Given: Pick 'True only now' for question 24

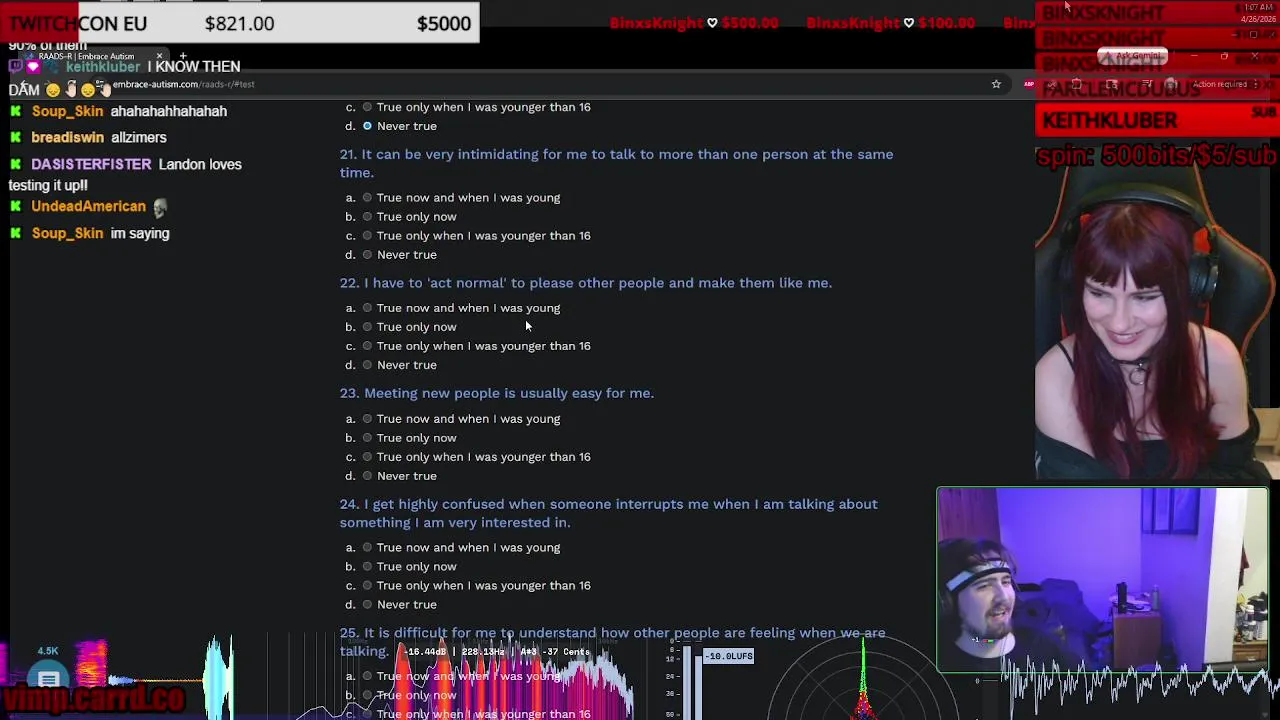Looking at the screenshot, I should [367, 567].
